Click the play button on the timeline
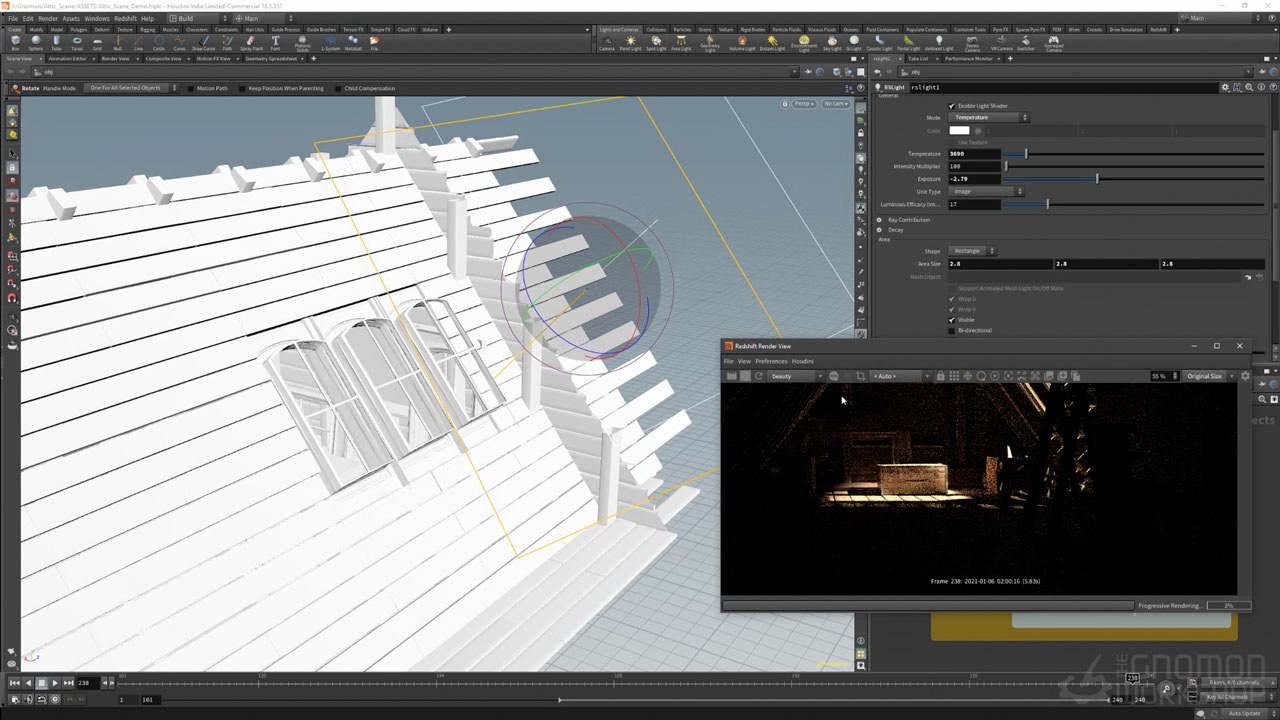 (x=54, y=683)
